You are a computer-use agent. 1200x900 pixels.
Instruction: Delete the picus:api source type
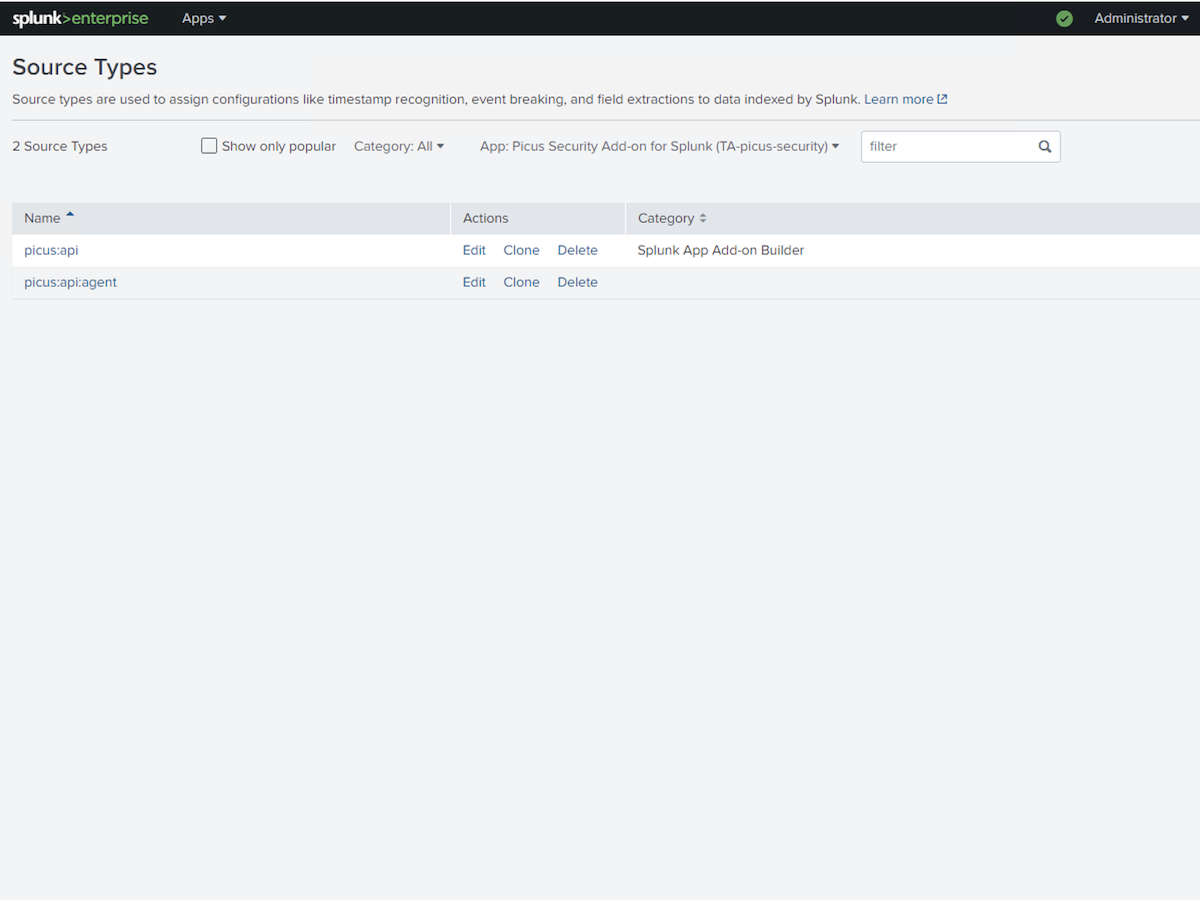point(577,250)
